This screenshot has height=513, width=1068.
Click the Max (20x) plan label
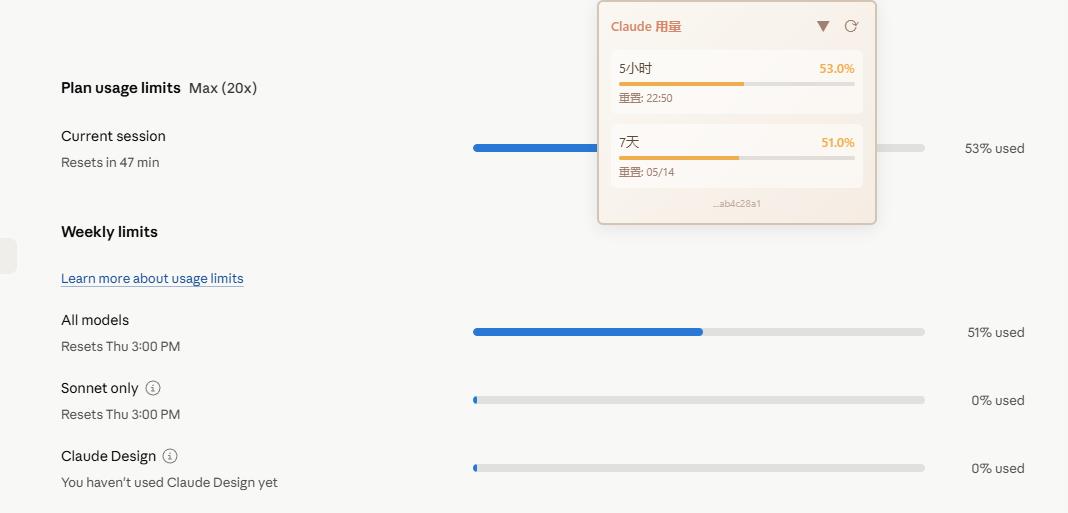pos(223,88)
